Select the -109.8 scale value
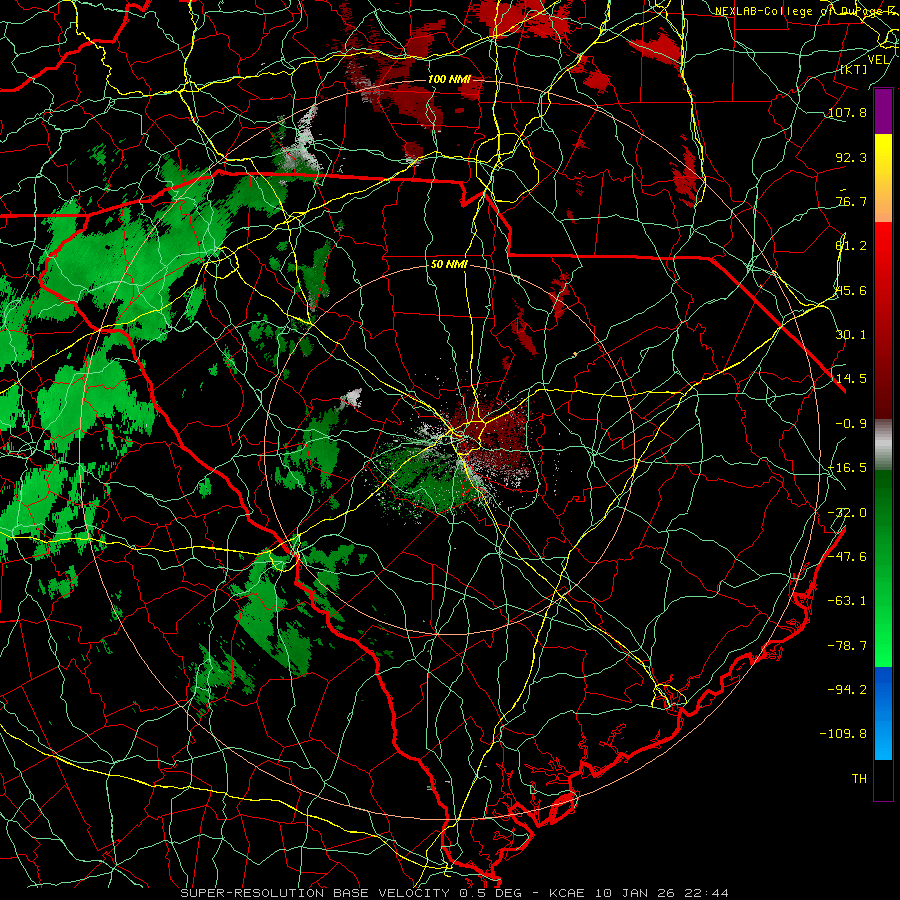 click(x=843, y=734)
